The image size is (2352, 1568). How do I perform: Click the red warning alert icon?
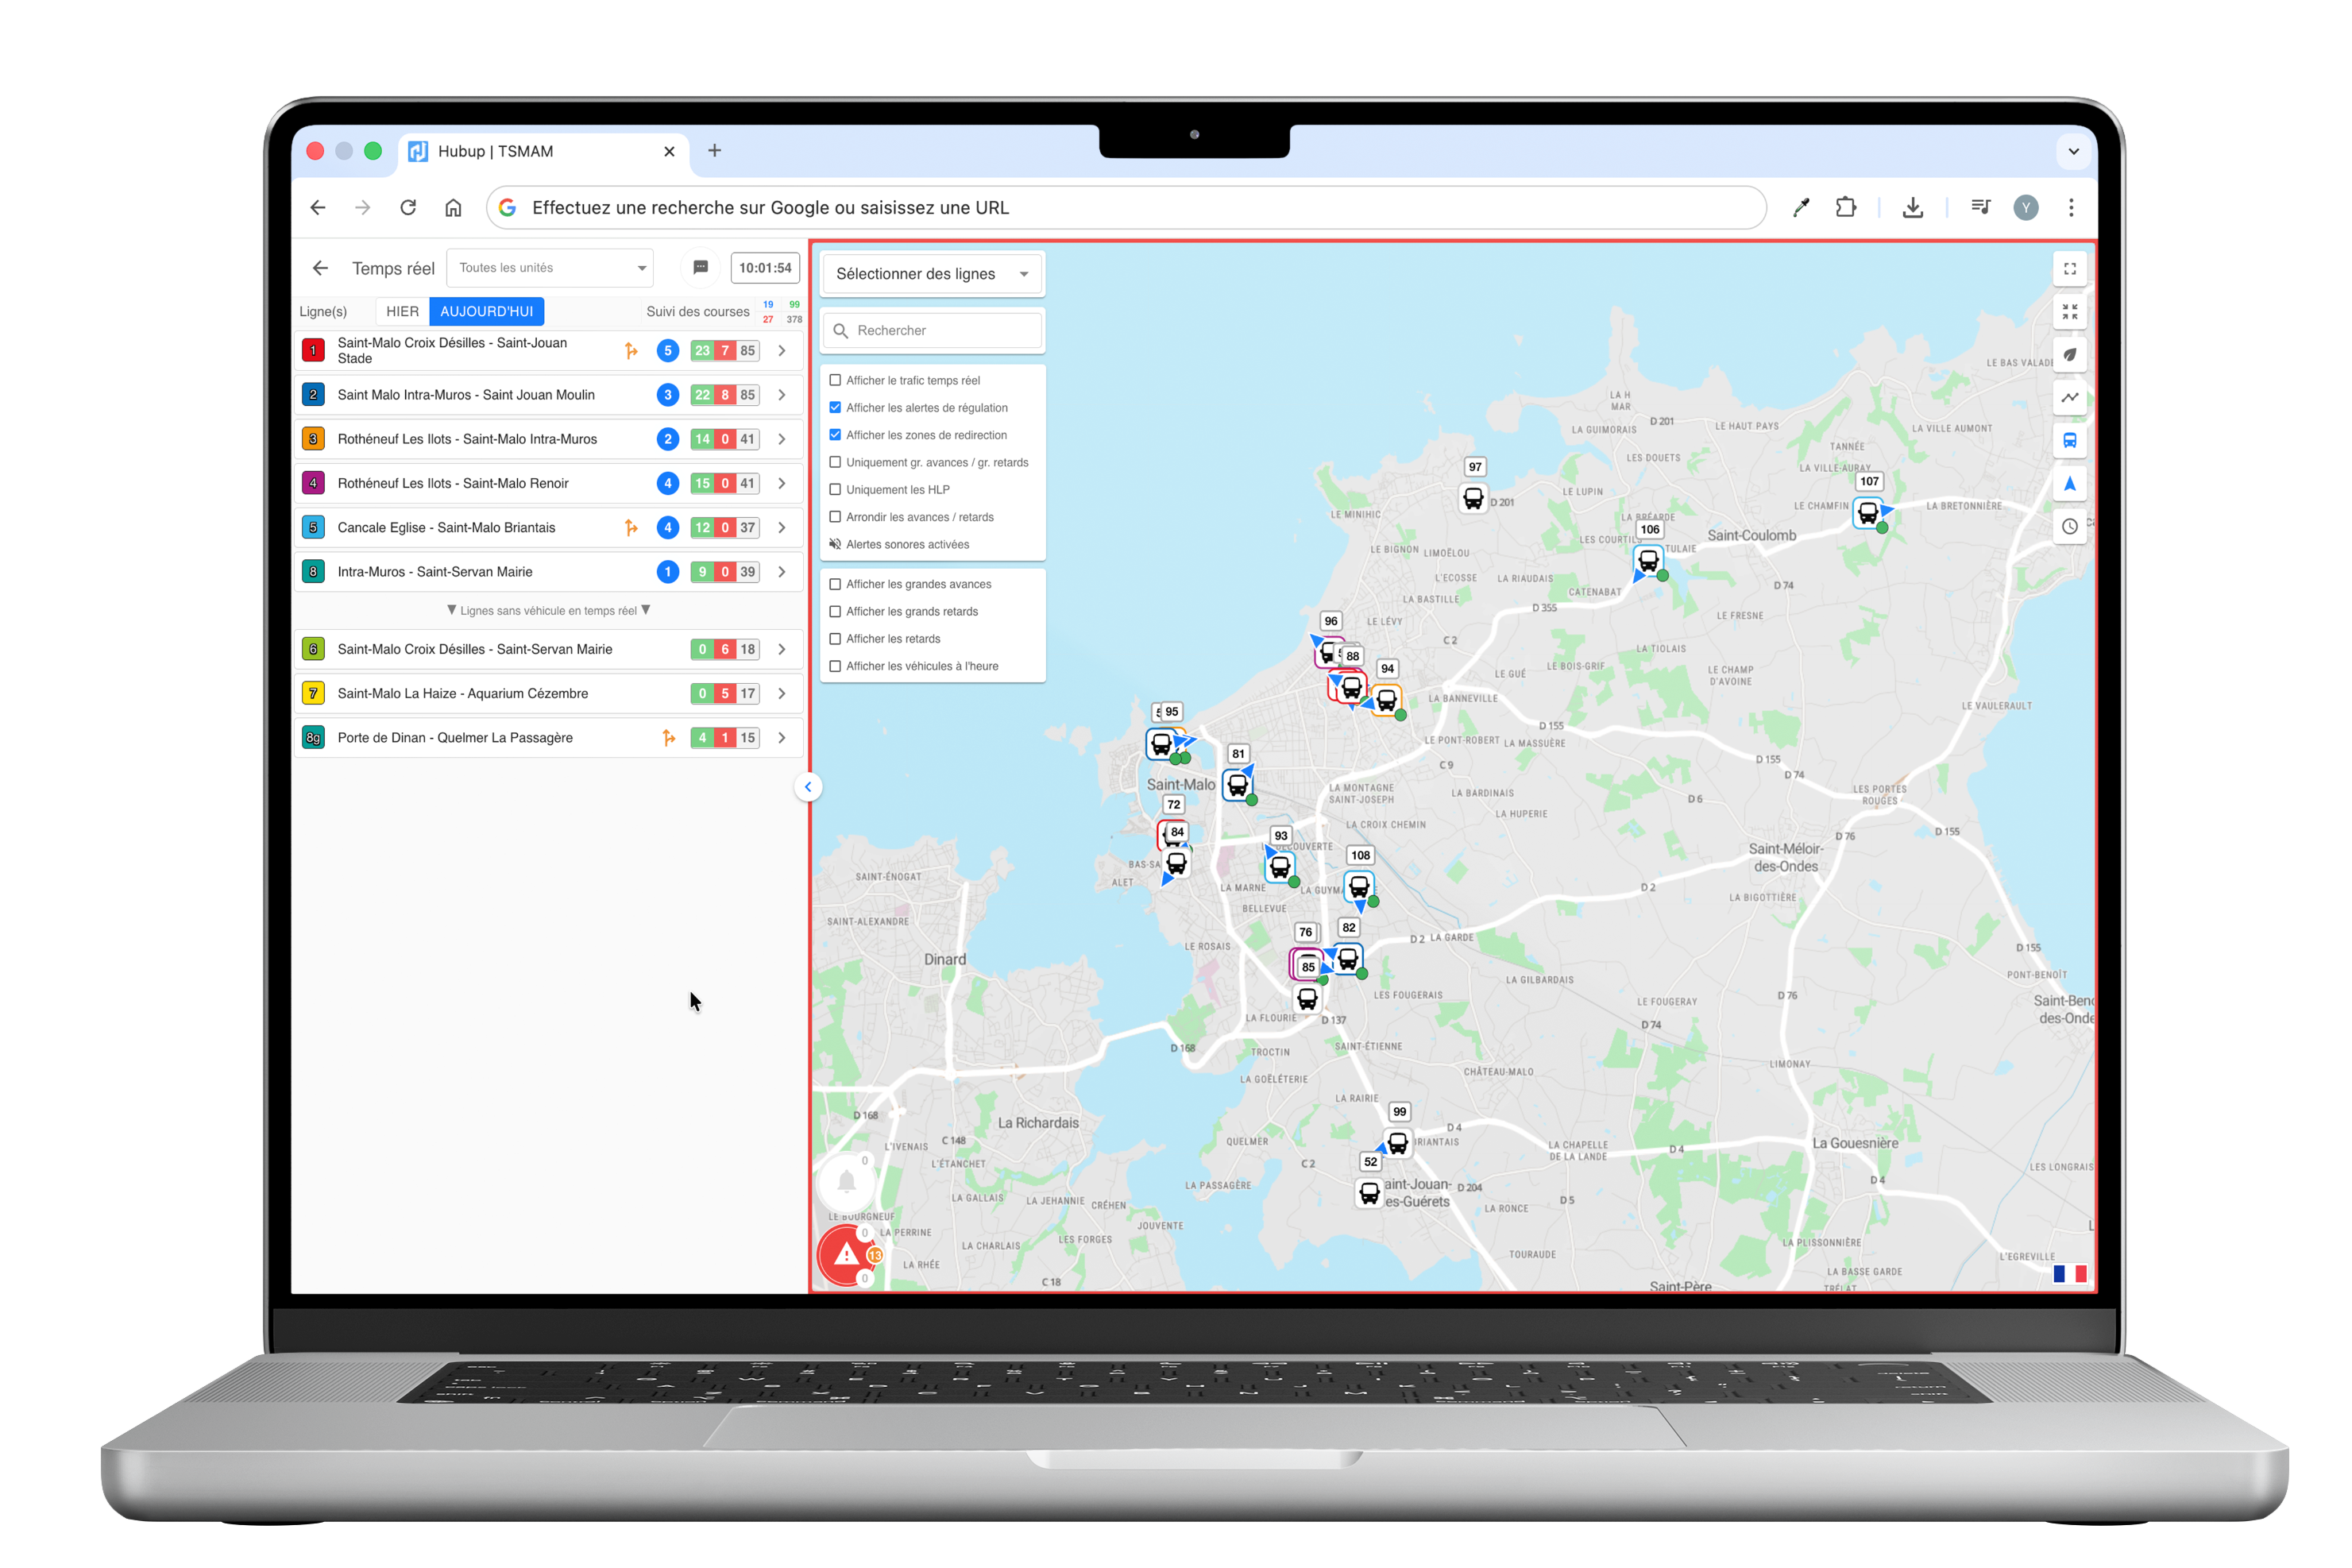(x=846, y=1255)
